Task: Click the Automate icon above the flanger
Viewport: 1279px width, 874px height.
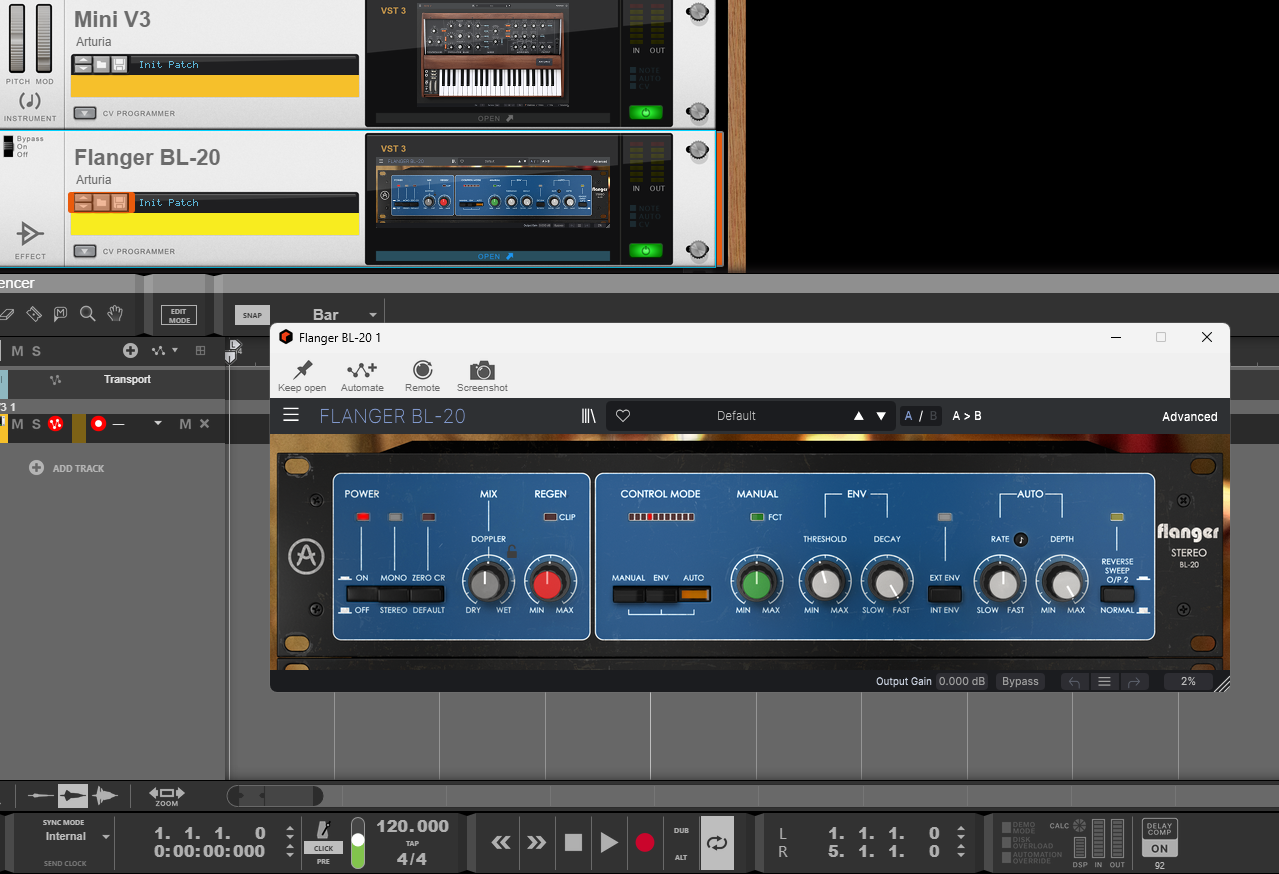Action: pos(362,375)
